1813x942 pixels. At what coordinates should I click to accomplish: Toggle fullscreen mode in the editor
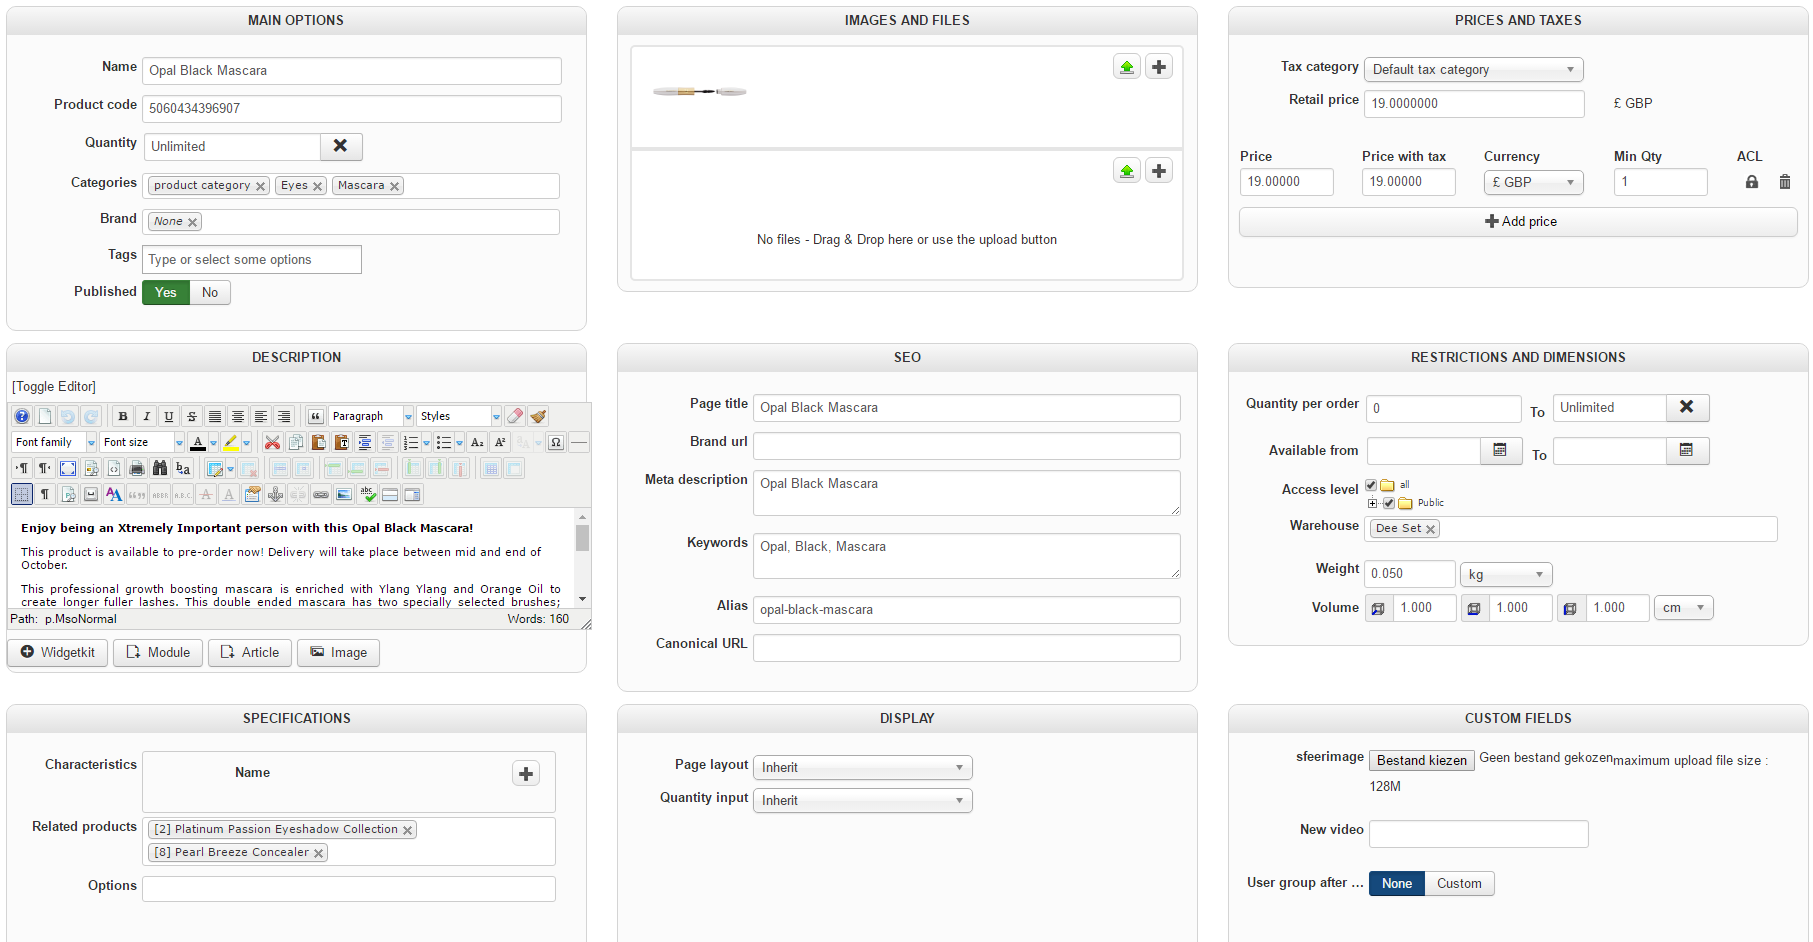point(68,468)
